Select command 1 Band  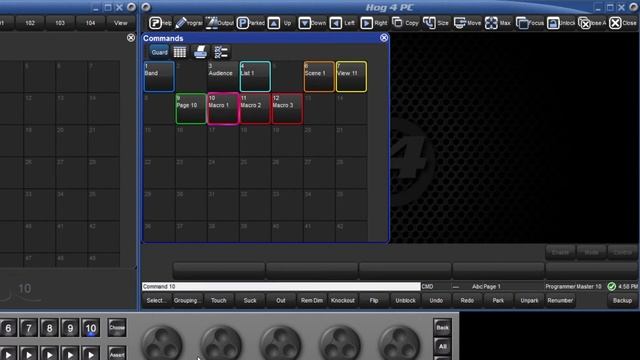point(159,76)
